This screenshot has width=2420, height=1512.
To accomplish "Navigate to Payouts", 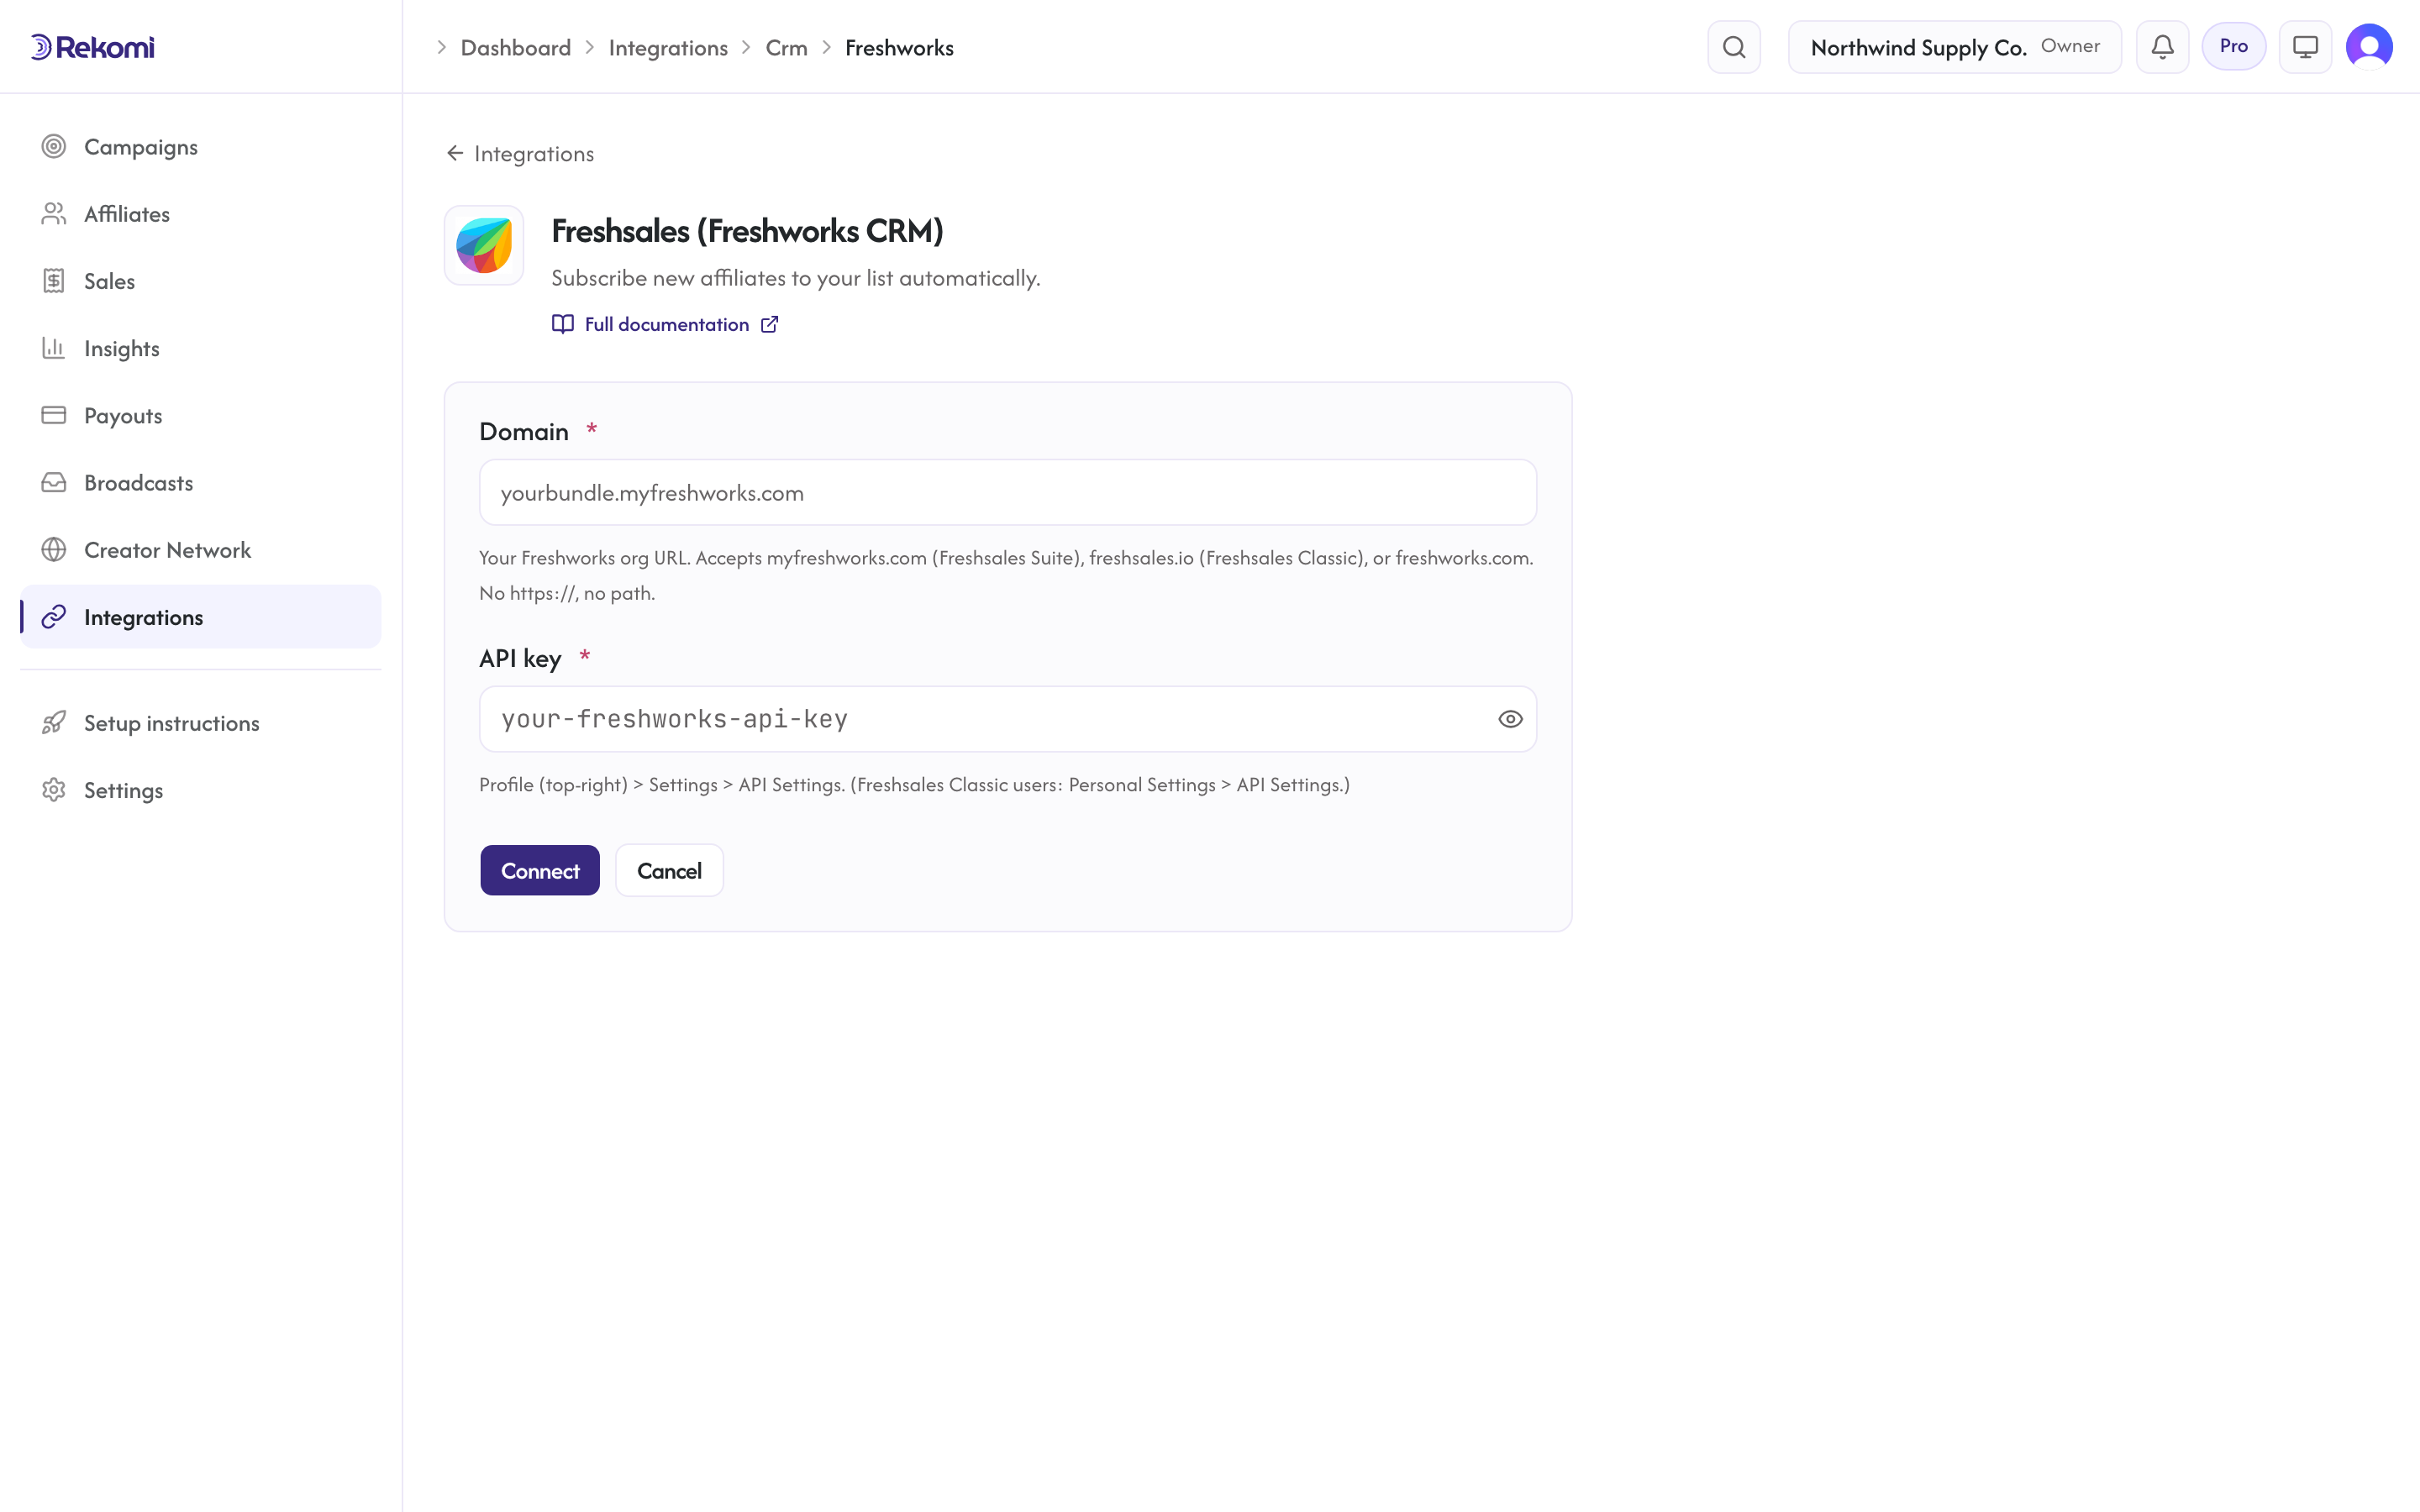I will click(x=201, y=415).
